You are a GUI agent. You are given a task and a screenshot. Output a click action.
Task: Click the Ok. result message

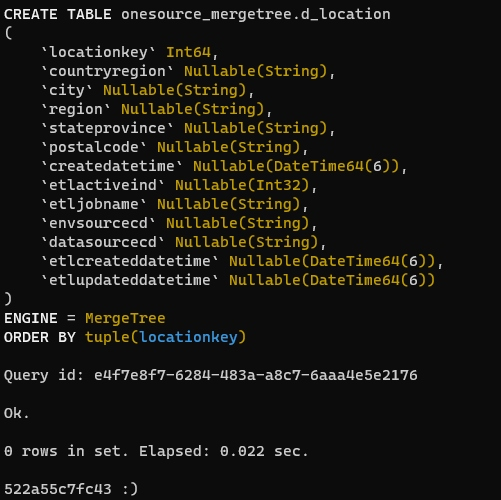tap(17, 413)
